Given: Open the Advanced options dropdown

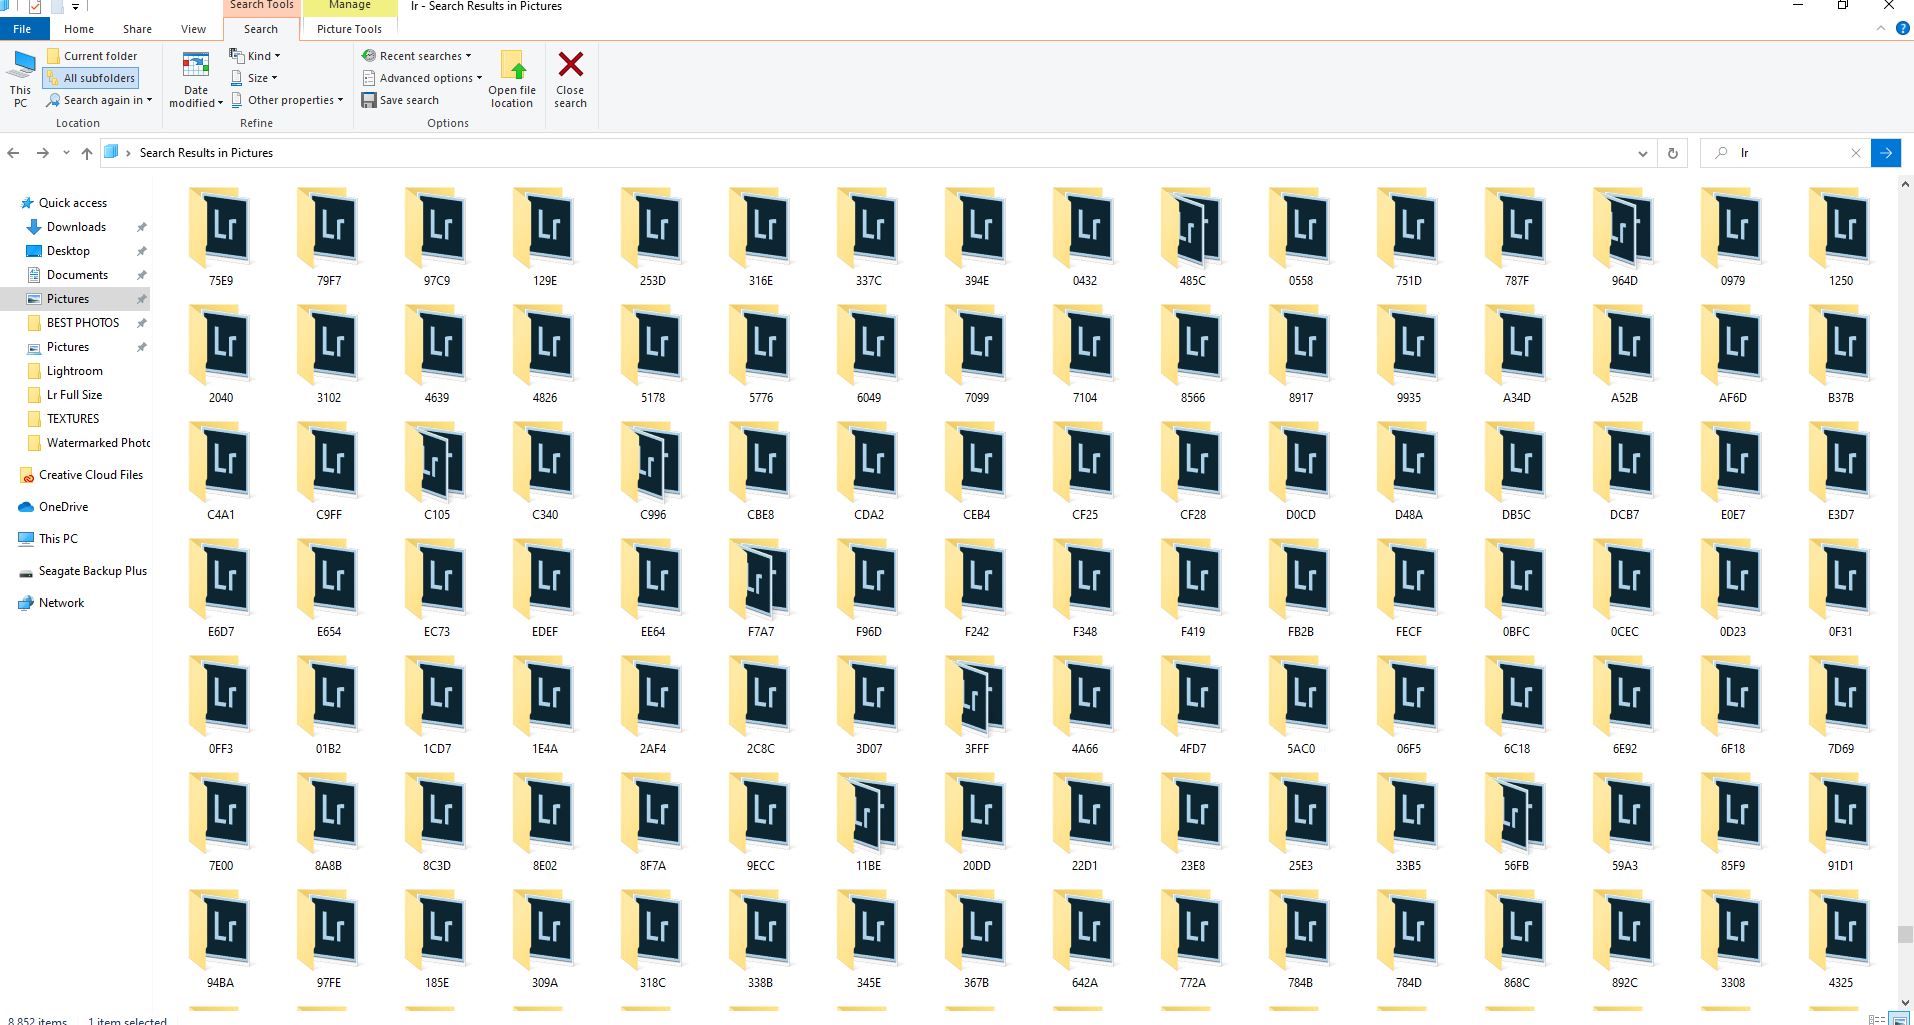Looking at the screenshot, I should click(421, 77).
